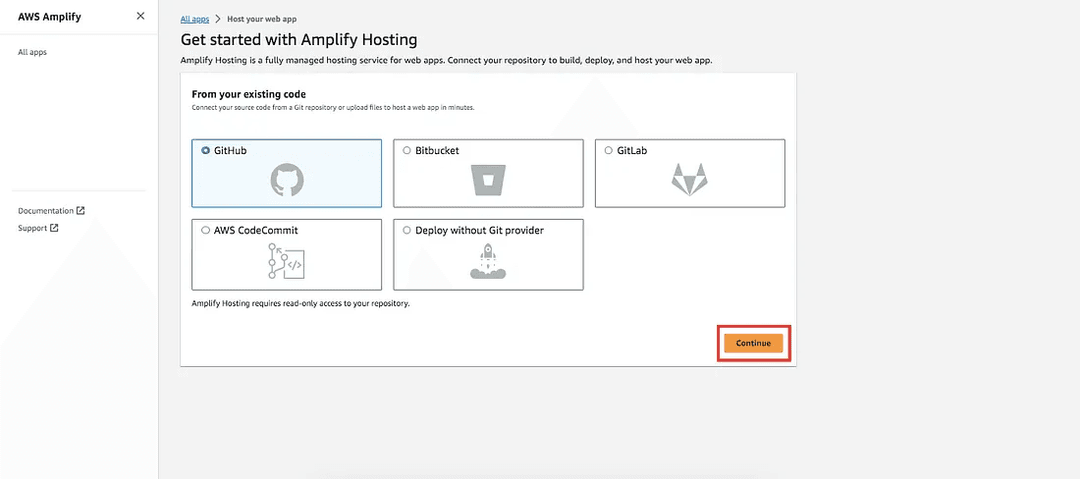Click the Host your web app breadcrumb
1080x479 pixels.
(262, 19)
